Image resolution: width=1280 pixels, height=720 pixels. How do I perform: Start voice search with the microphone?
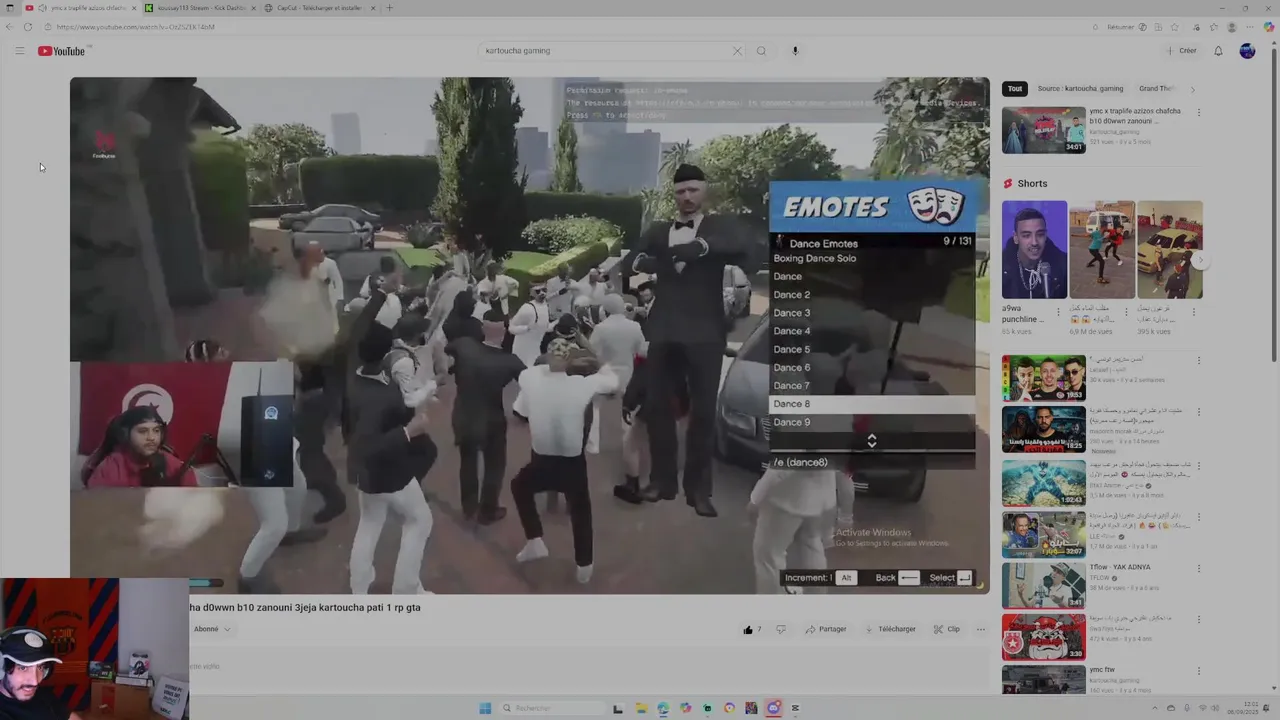[795, 51]
